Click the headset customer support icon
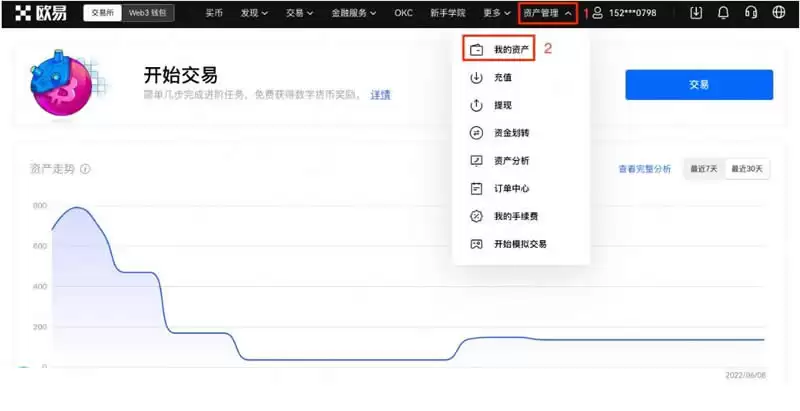The image size is (800, 411). [751, 14]
